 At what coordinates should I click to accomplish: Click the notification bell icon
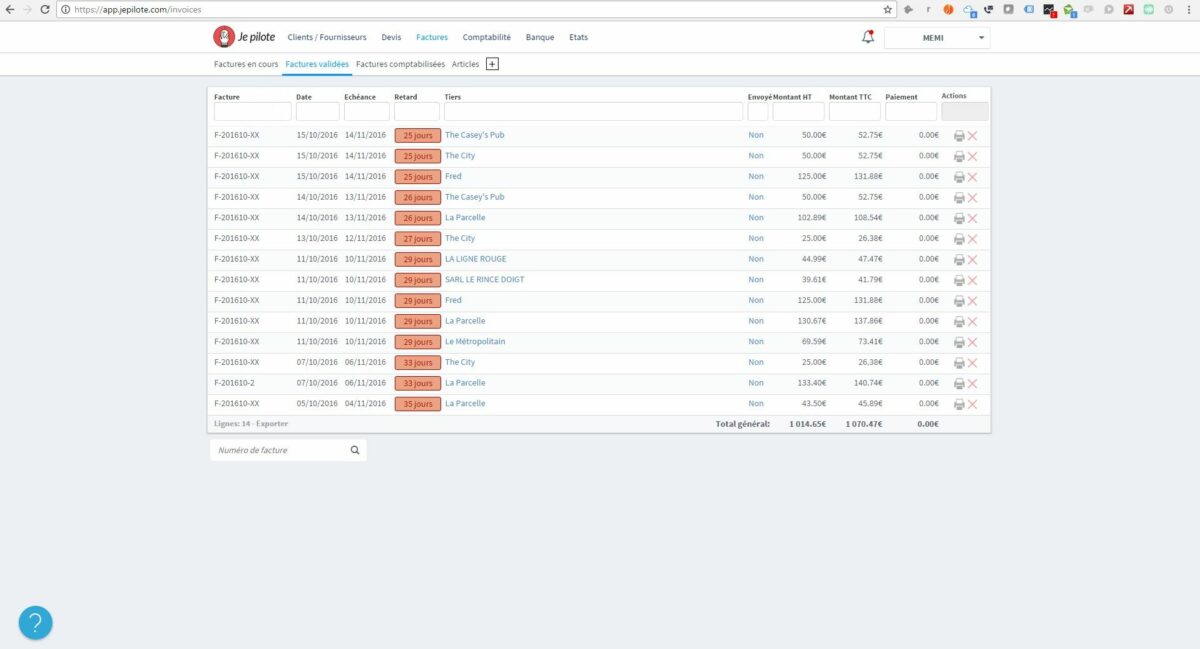click(x=868, y=37)
